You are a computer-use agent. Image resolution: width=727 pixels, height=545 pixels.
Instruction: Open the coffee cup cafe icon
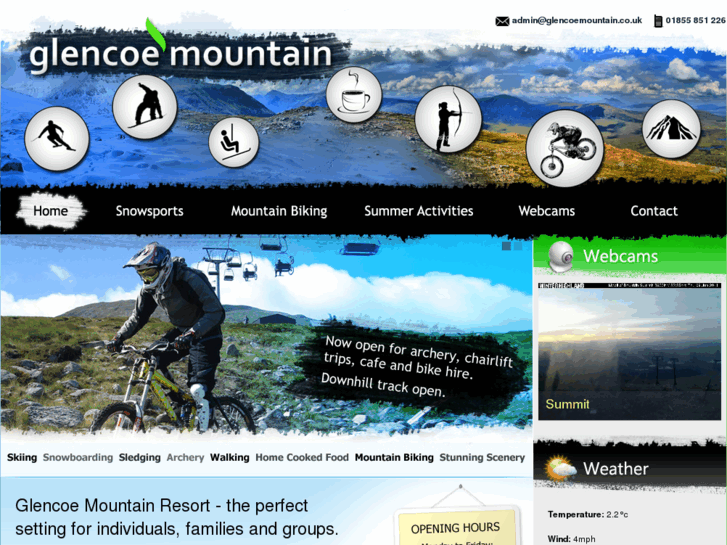[354, 95]
